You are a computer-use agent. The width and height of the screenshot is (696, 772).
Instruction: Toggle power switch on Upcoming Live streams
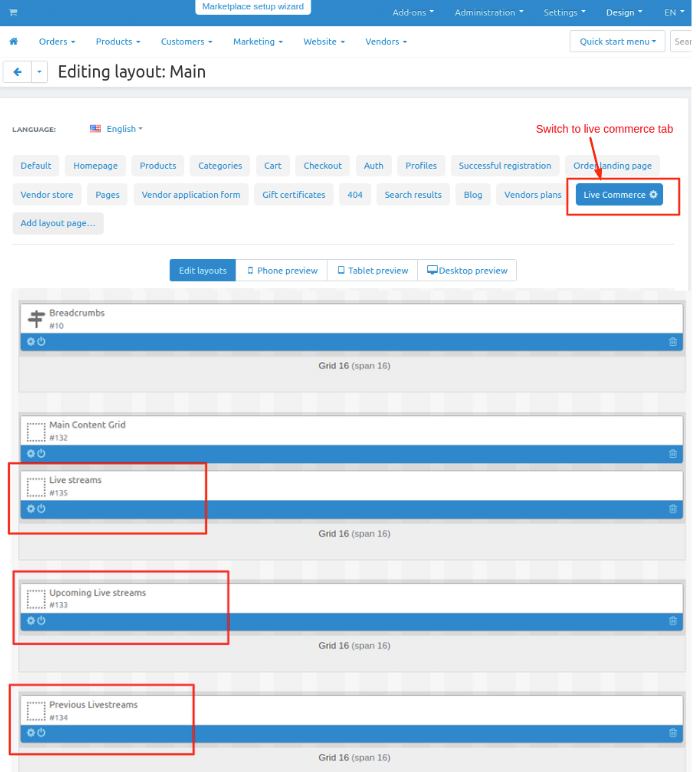(x=41, y=621)
